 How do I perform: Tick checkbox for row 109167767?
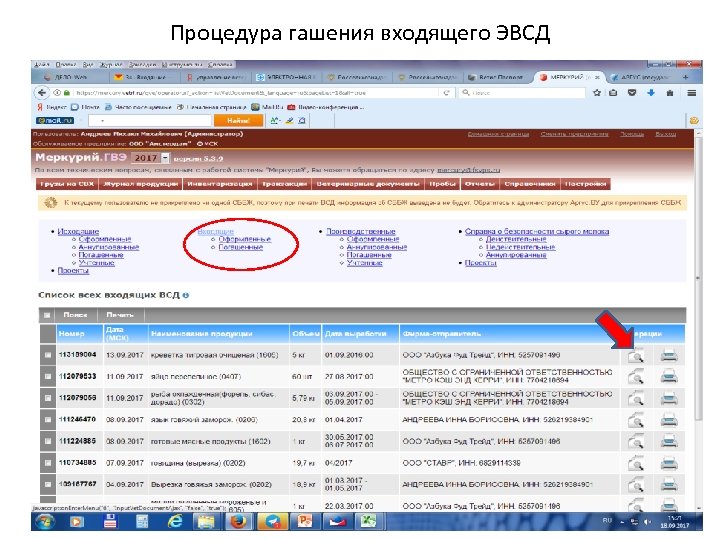coord(47,484)
